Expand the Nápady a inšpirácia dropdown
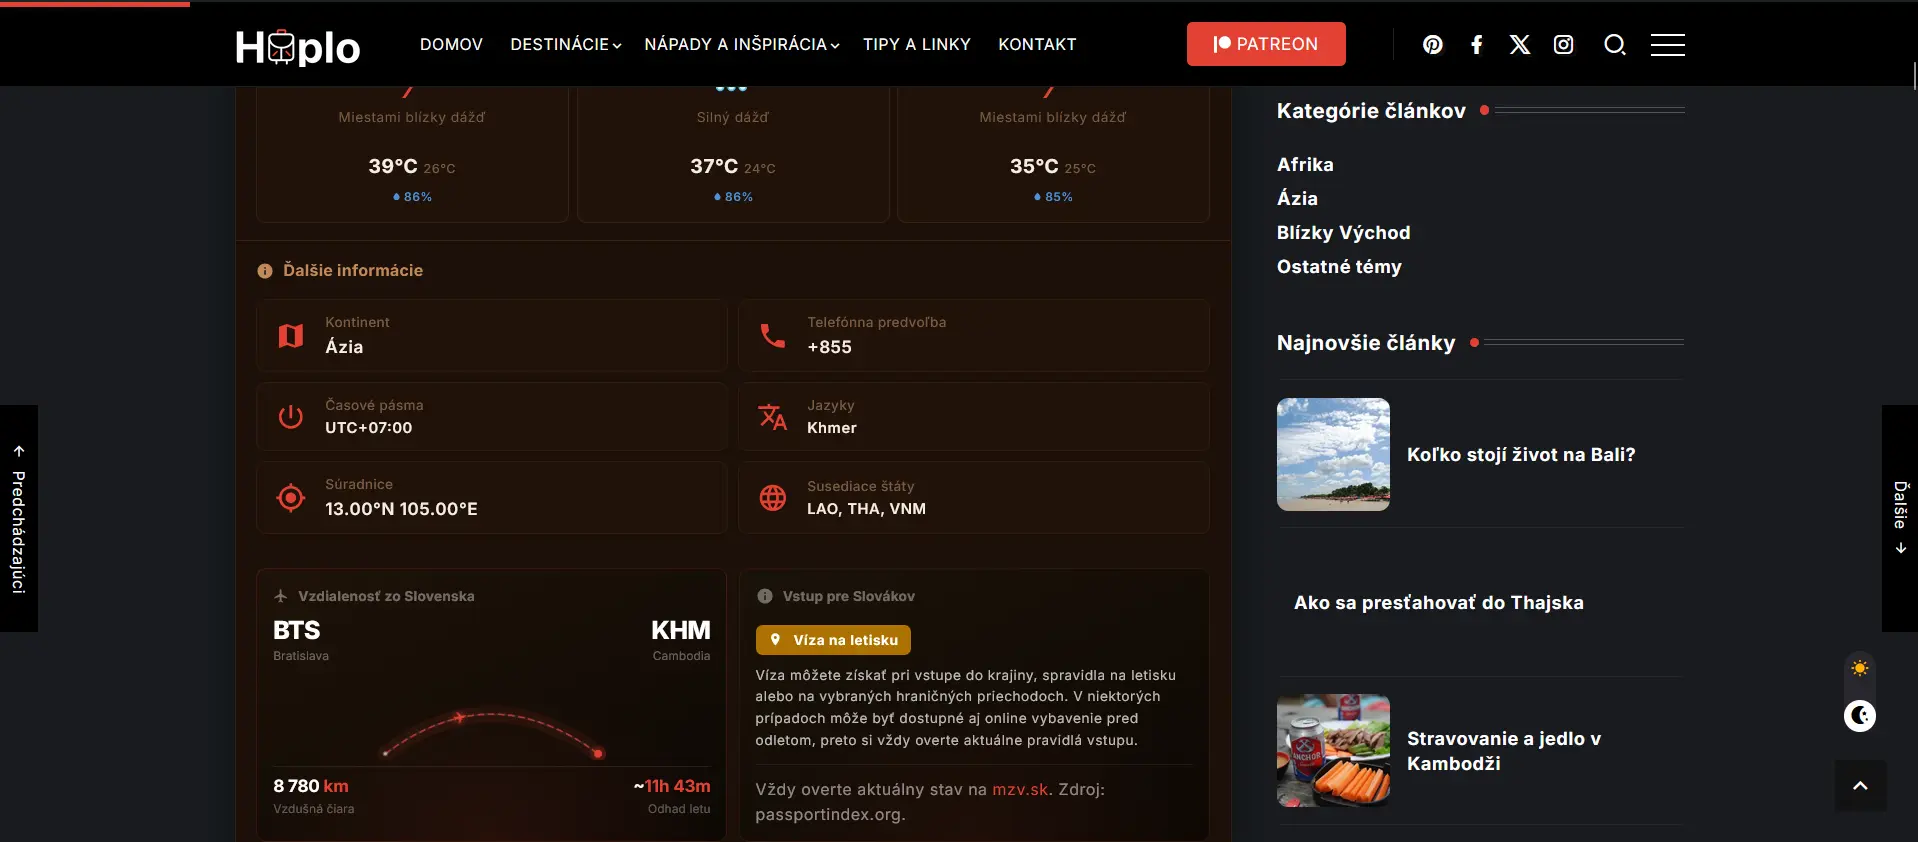The image size is (1918, 842). coord(742,45)
